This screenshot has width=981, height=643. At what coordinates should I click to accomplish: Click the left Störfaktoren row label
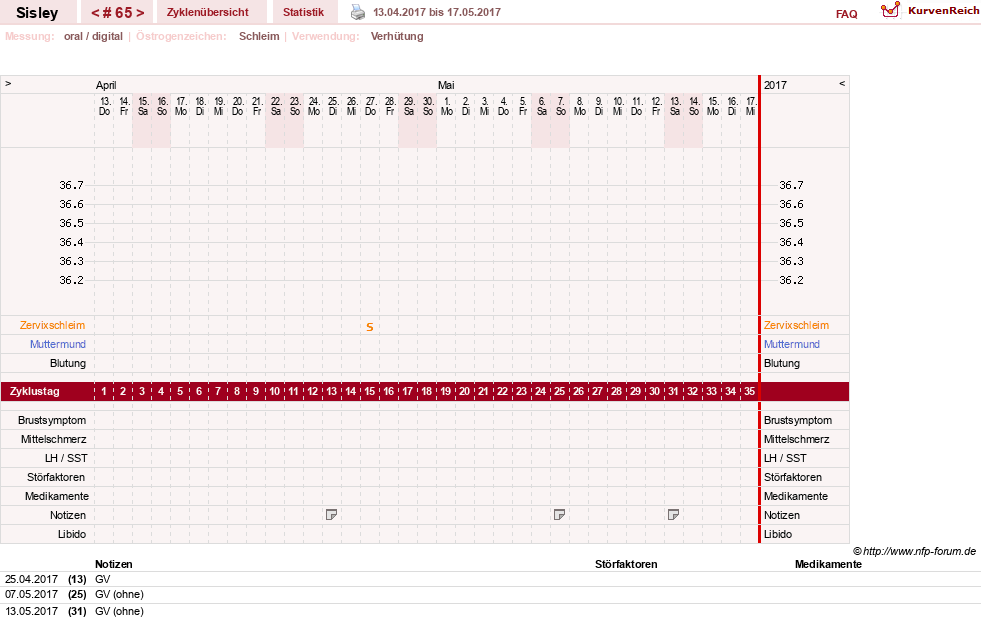pyautogui.click(x=56, y=477)
